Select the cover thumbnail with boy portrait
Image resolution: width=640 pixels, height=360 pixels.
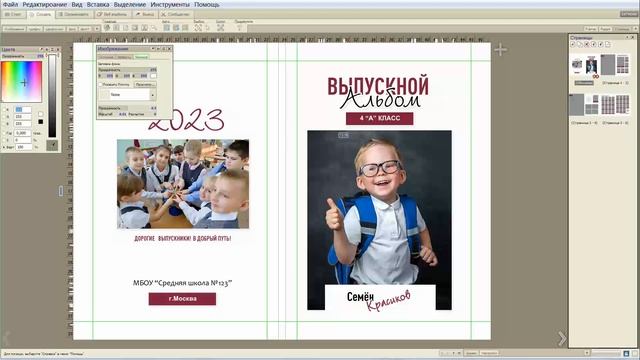591,65
